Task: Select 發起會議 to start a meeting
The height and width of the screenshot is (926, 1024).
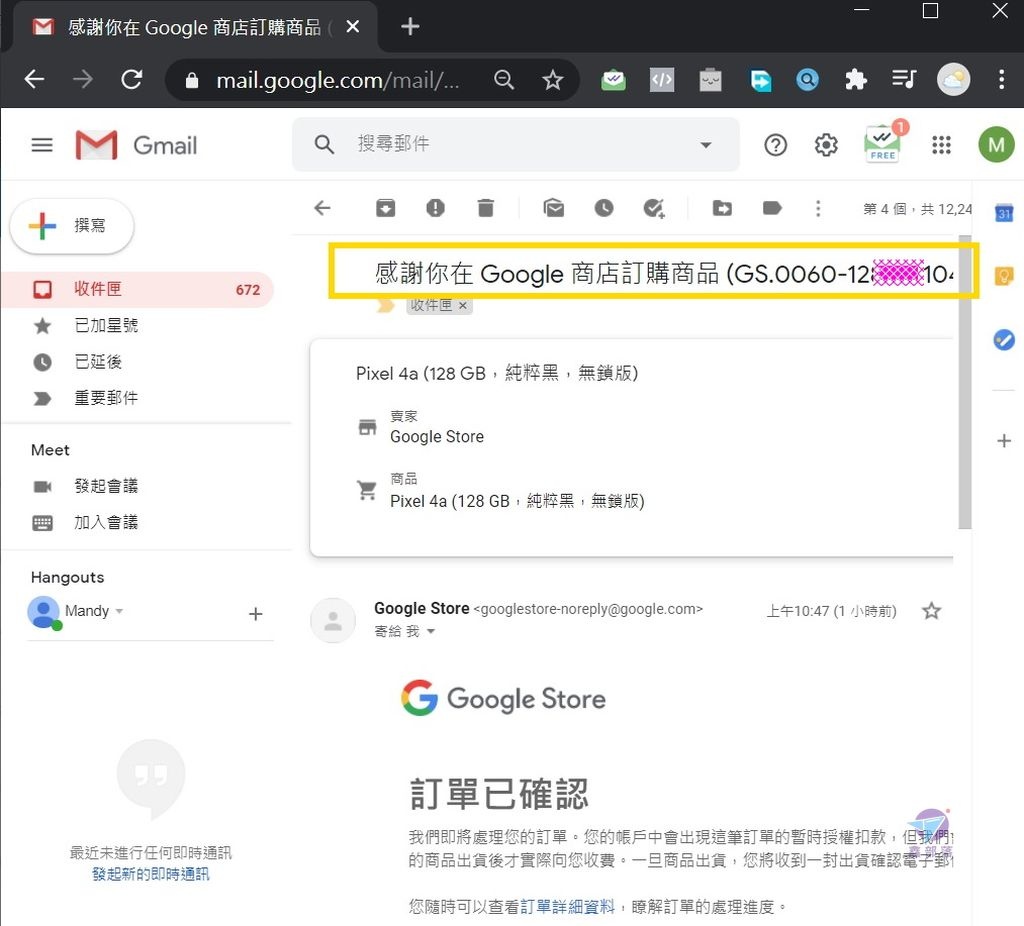Action: tap(106, 486)
